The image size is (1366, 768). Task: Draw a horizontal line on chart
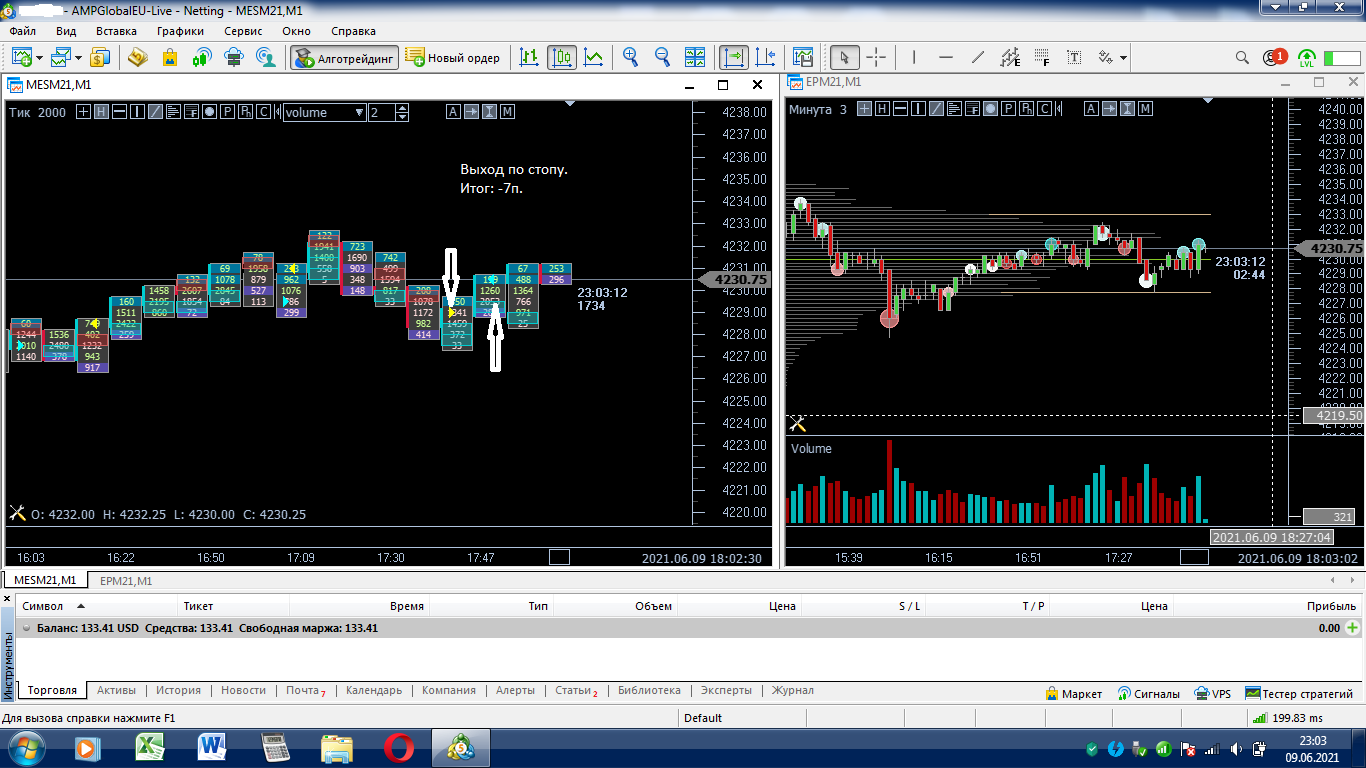(946, 57)
